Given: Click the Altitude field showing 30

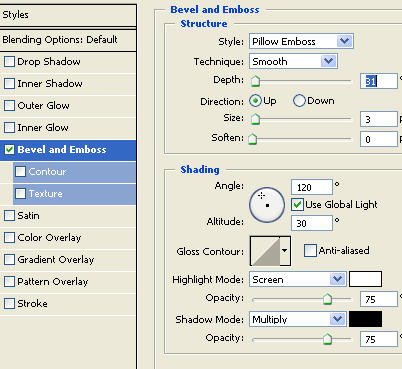Looking at the screenshot, I should tap(312, 223).
